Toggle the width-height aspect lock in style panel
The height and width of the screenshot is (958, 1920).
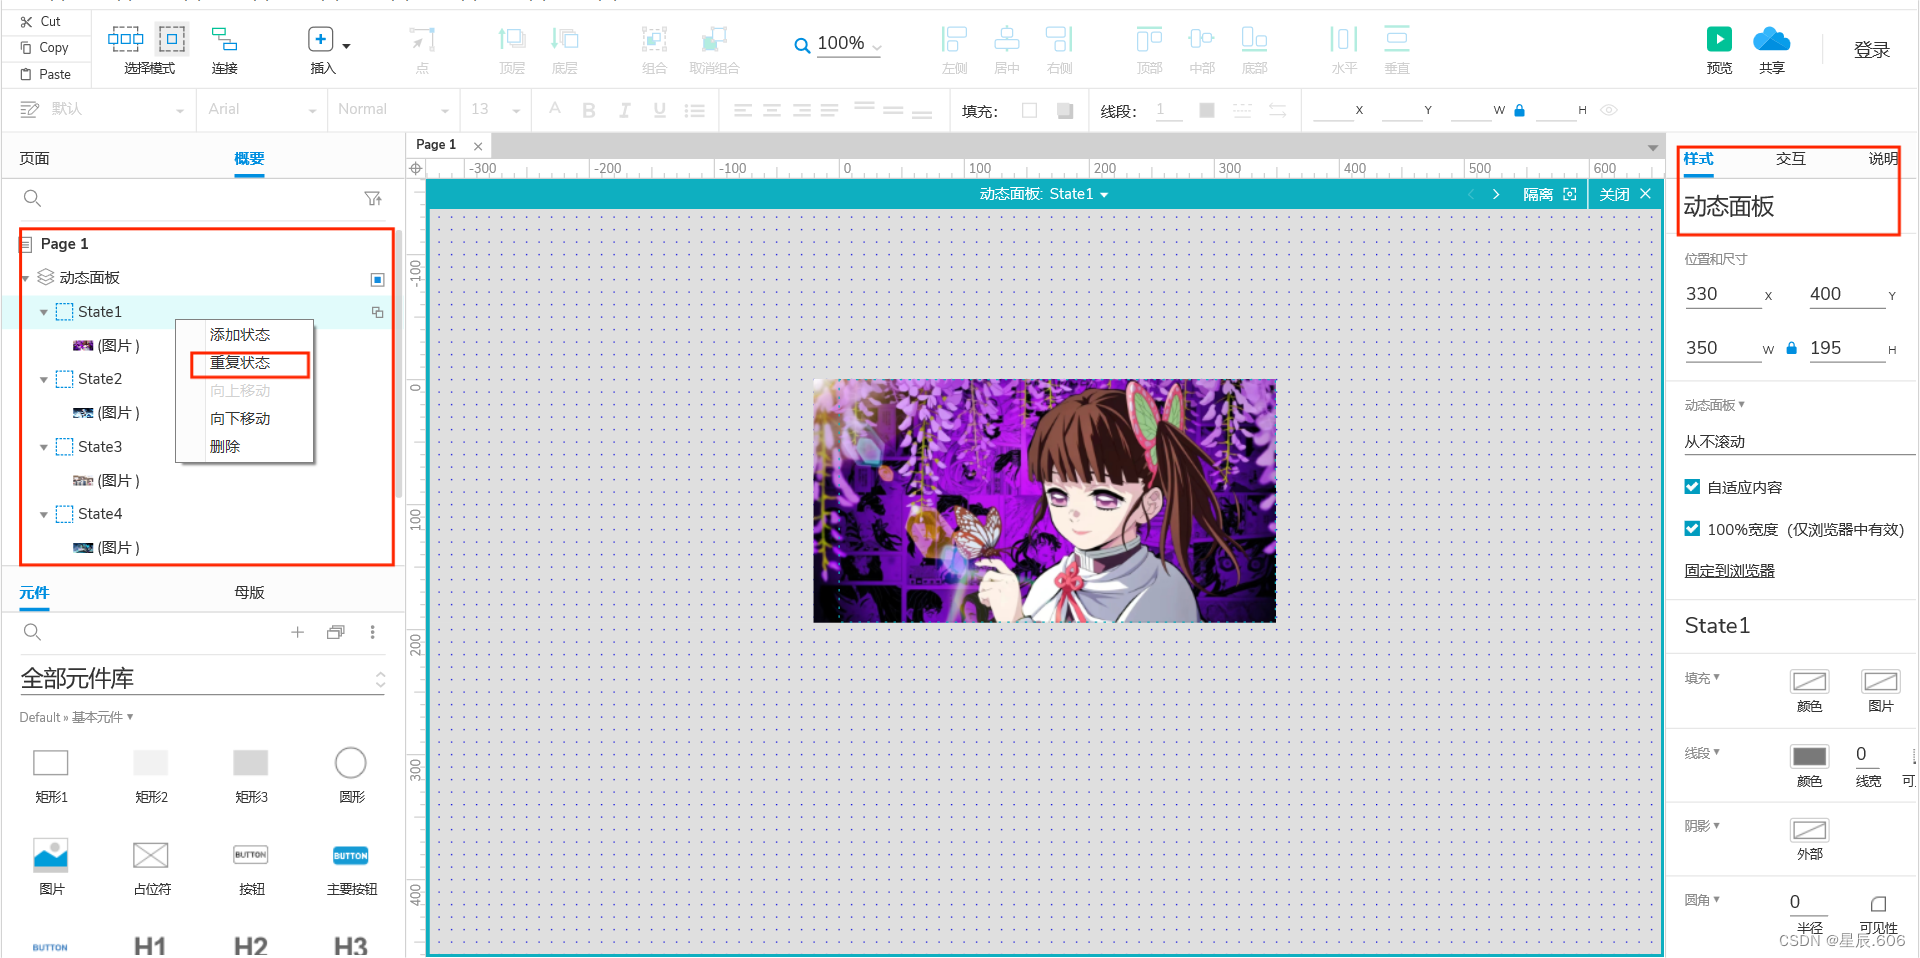pyautogui.click(x=1792, y=348)
